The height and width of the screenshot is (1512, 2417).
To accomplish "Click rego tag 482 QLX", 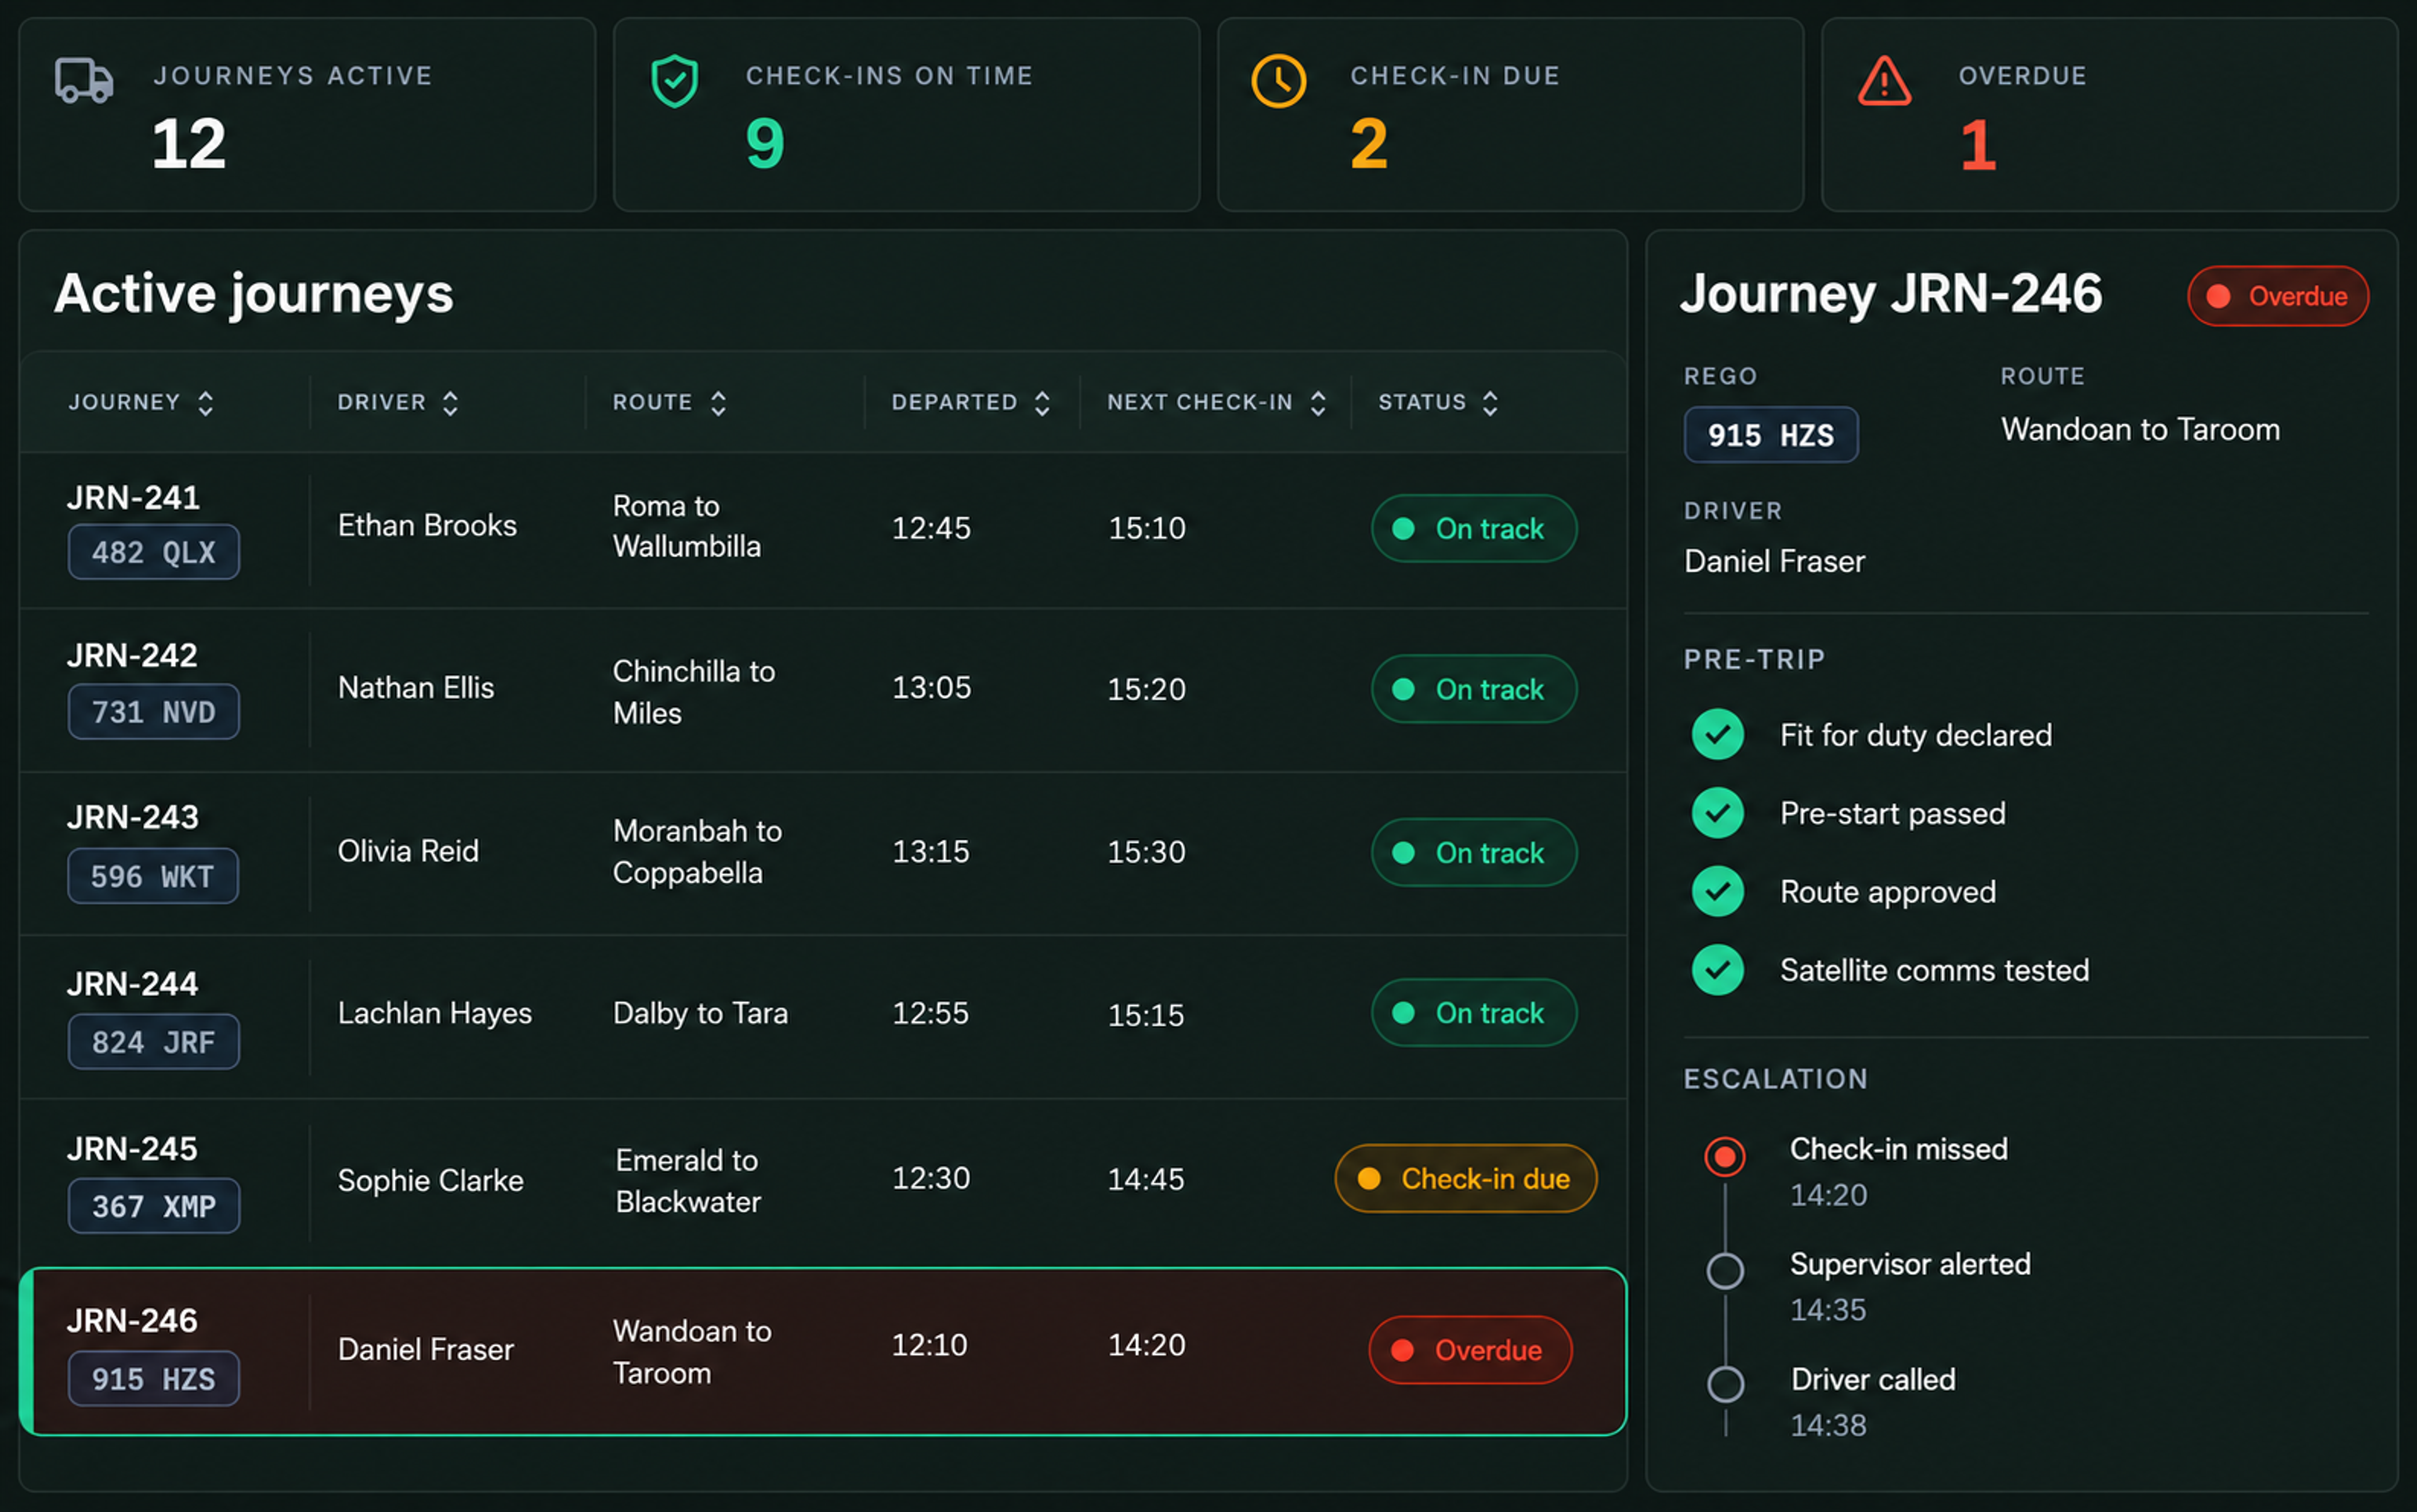I will pyautogui.click(x=154, y=552).
